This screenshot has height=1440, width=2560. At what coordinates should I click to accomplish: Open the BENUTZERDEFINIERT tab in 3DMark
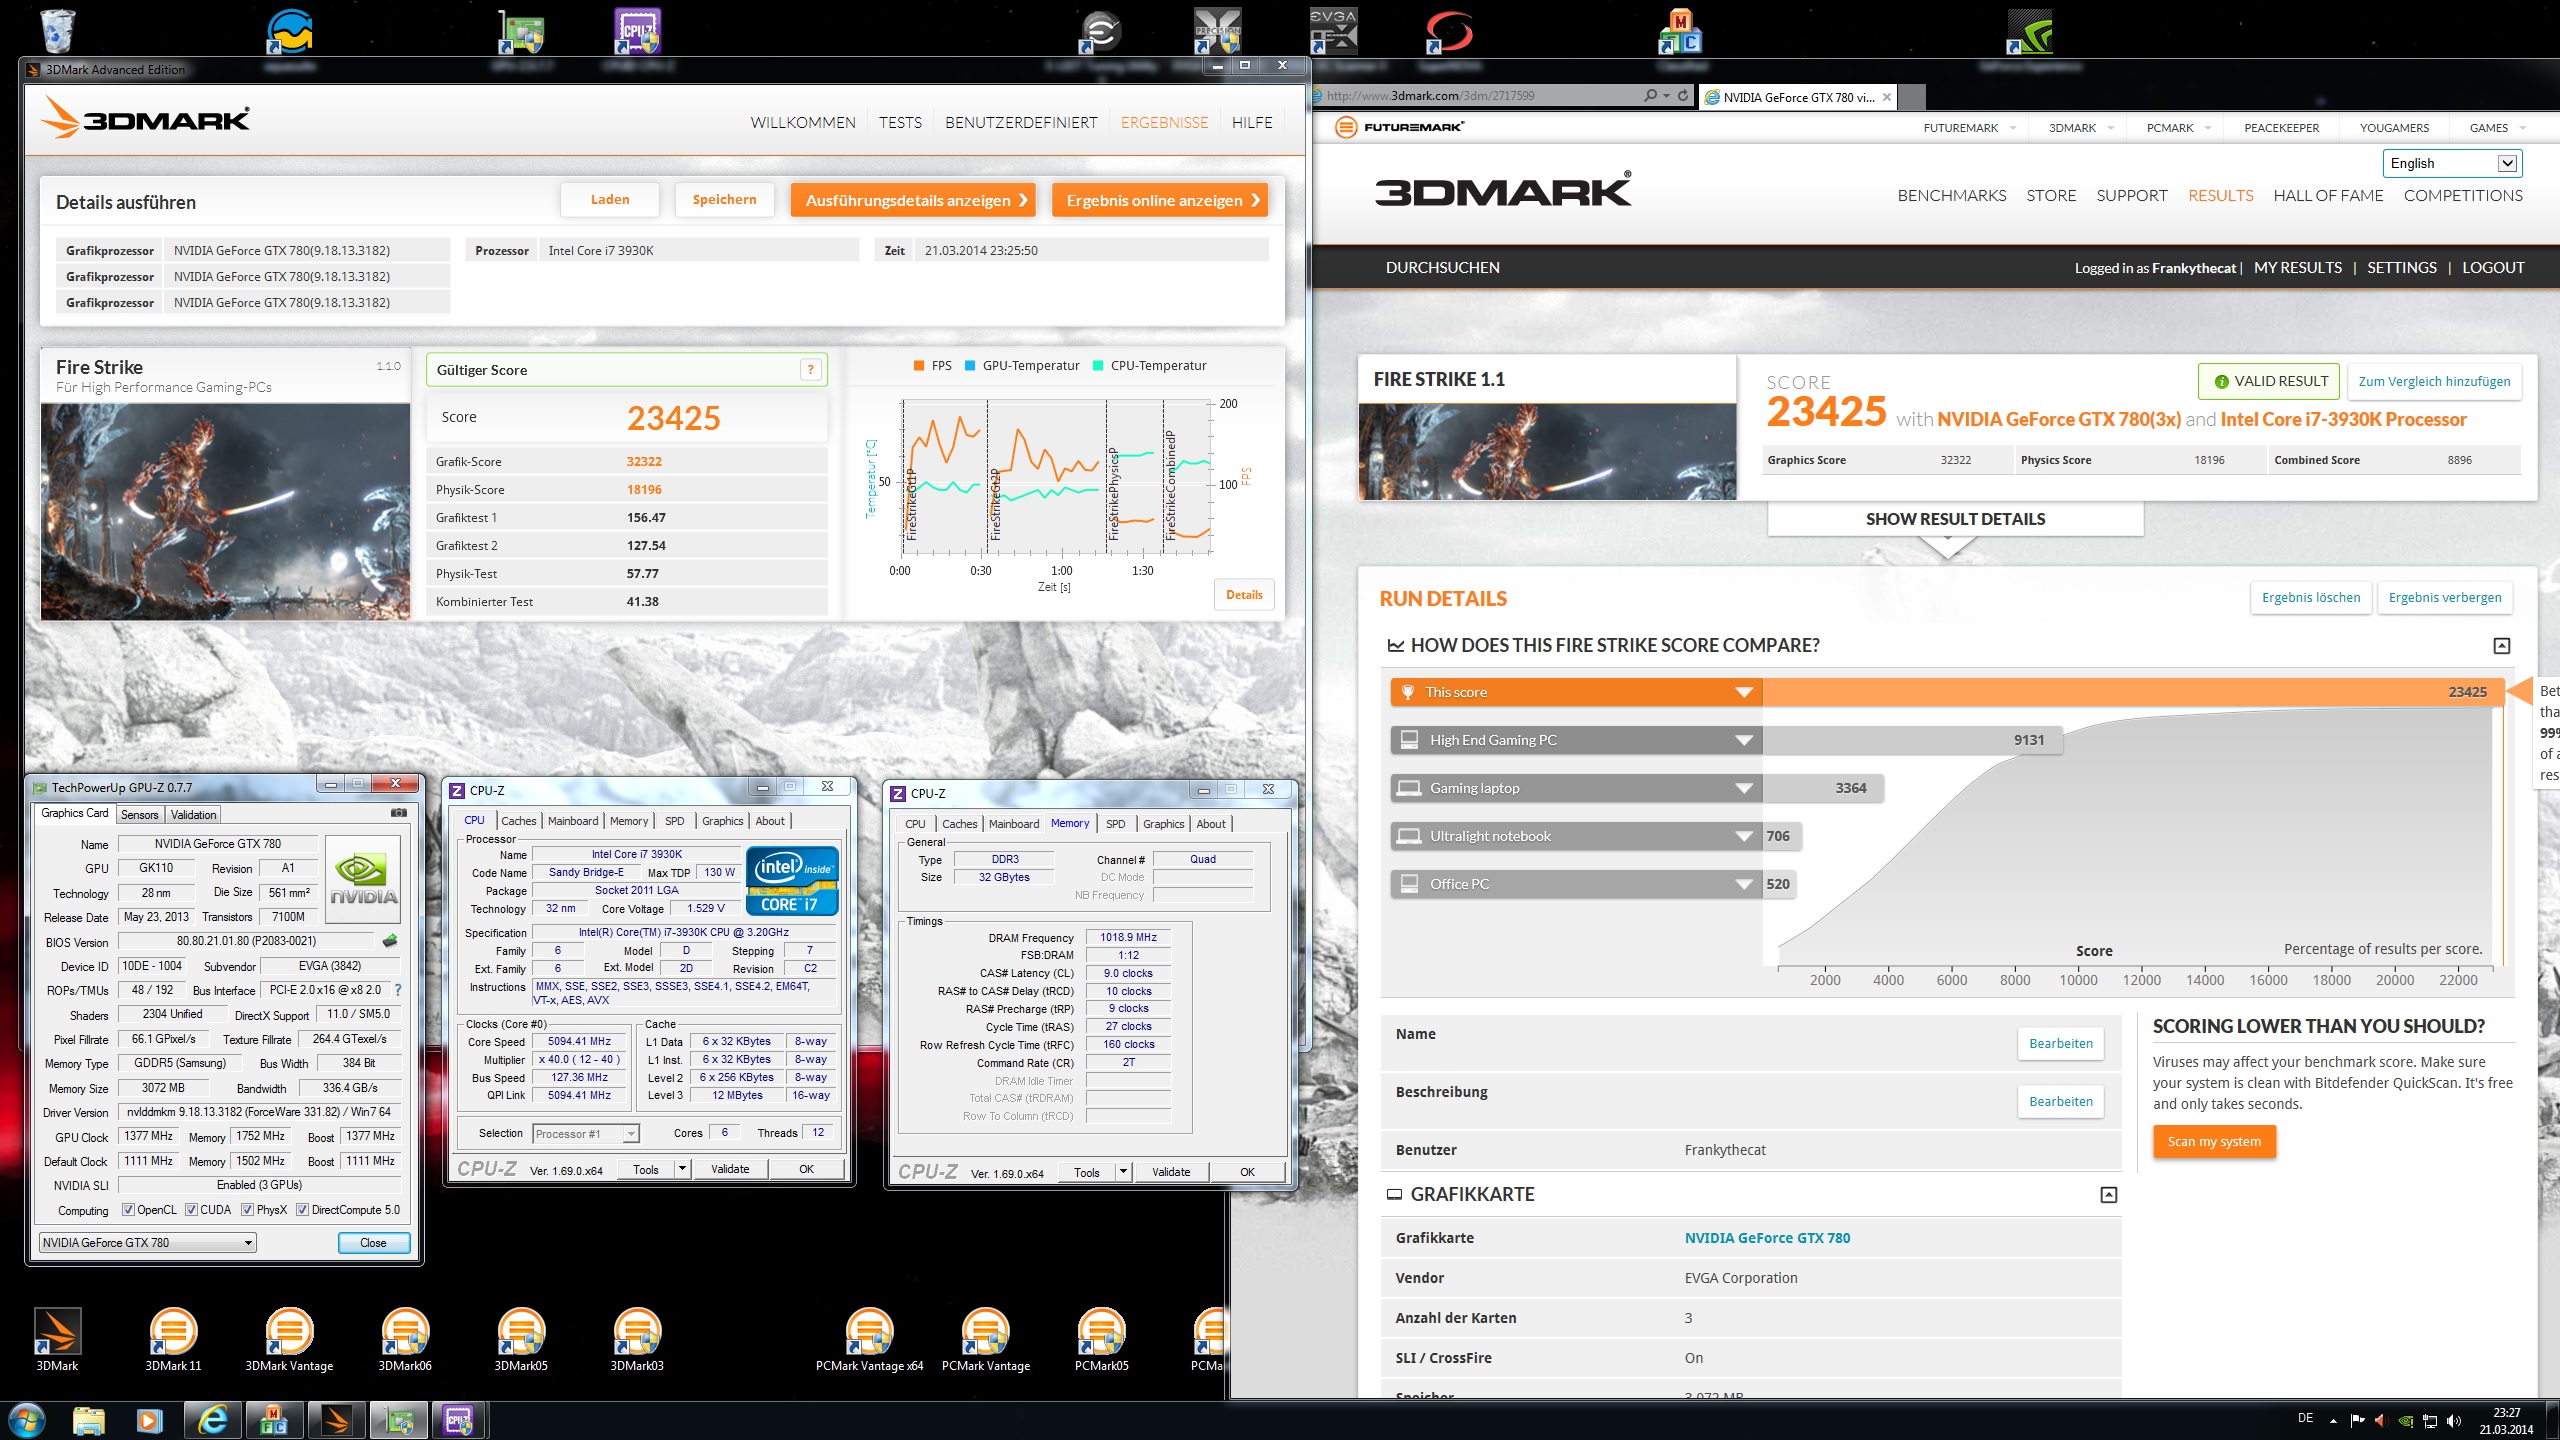pyautogui.click(x=1021, y=123)
